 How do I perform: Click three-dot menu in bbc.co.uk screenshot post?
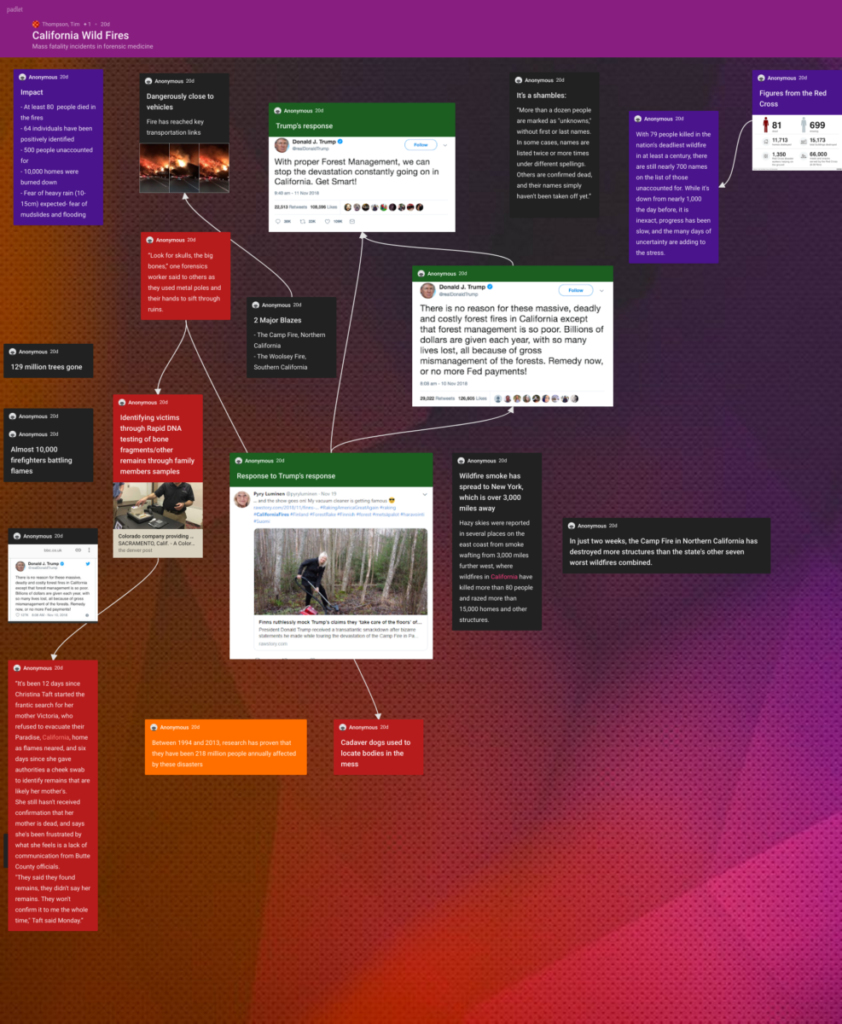89,550
